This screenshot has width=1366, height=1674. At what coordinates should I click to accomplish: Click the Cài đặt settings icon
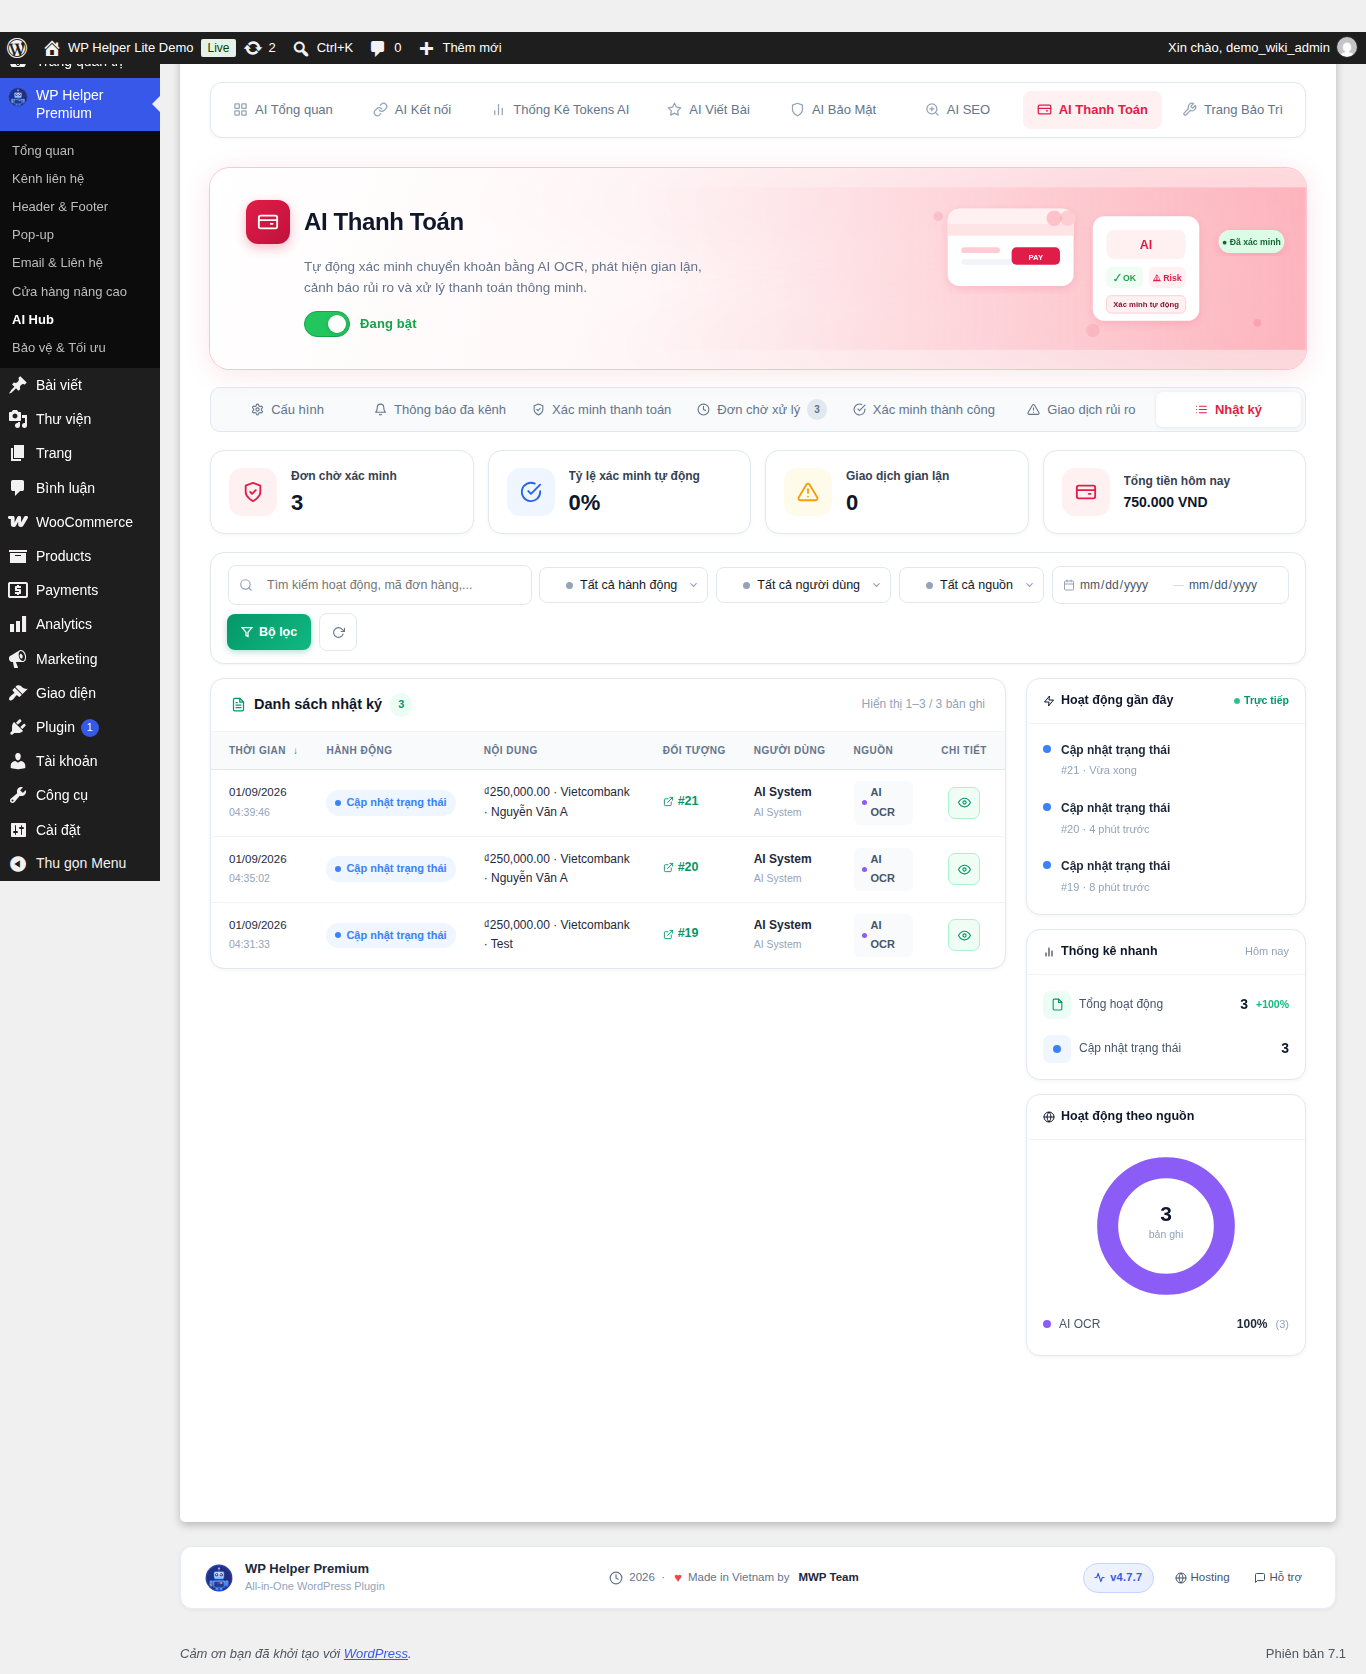tap(18, 830)
